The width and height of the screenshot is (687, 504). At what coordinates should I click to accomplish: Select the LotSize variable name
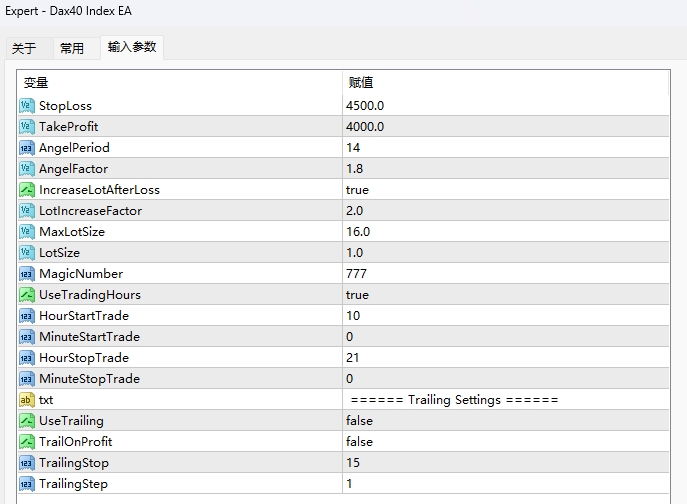point(59,253)
